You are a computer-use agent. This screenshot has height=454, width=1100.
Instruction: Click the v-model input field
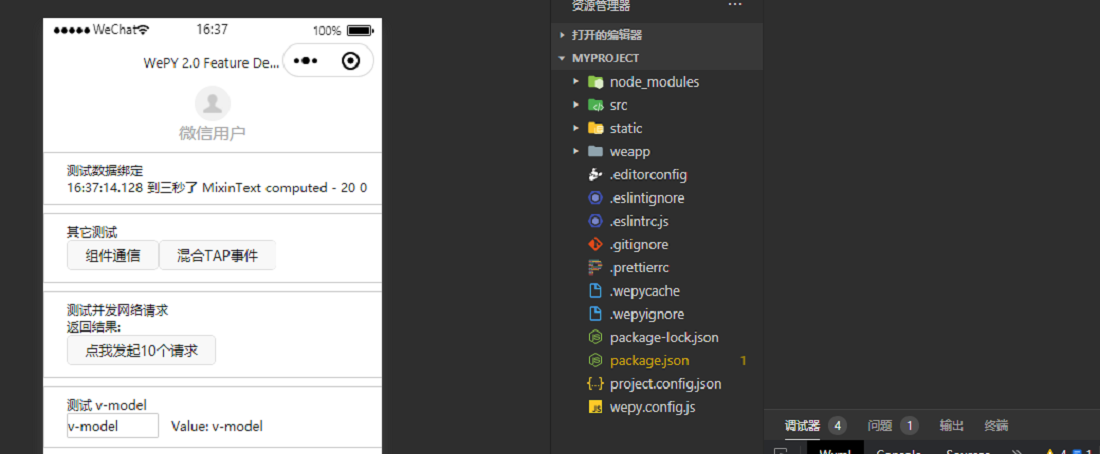(113, 426)
